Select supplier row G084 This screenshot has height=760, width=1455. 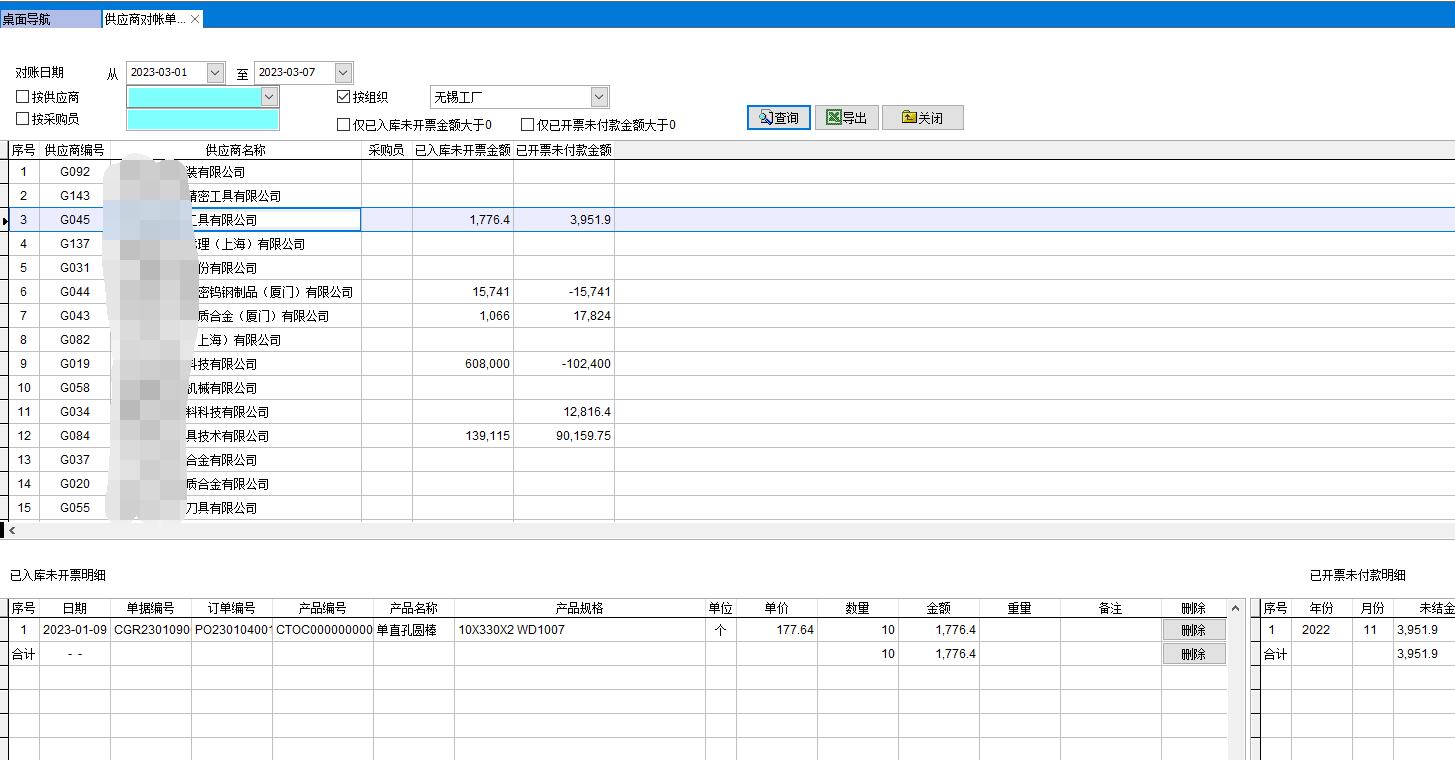(x=75, y=436)
